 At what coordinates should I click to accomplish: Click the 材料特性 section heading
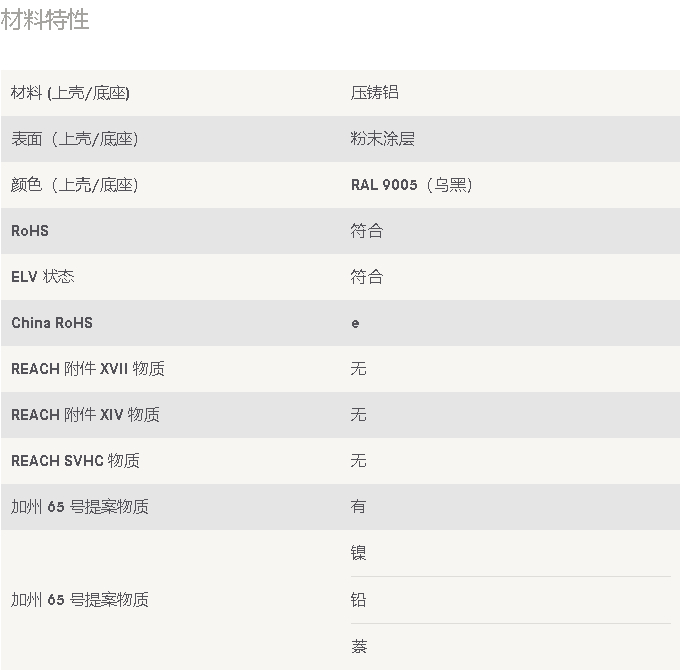click(x=45, y=20)
